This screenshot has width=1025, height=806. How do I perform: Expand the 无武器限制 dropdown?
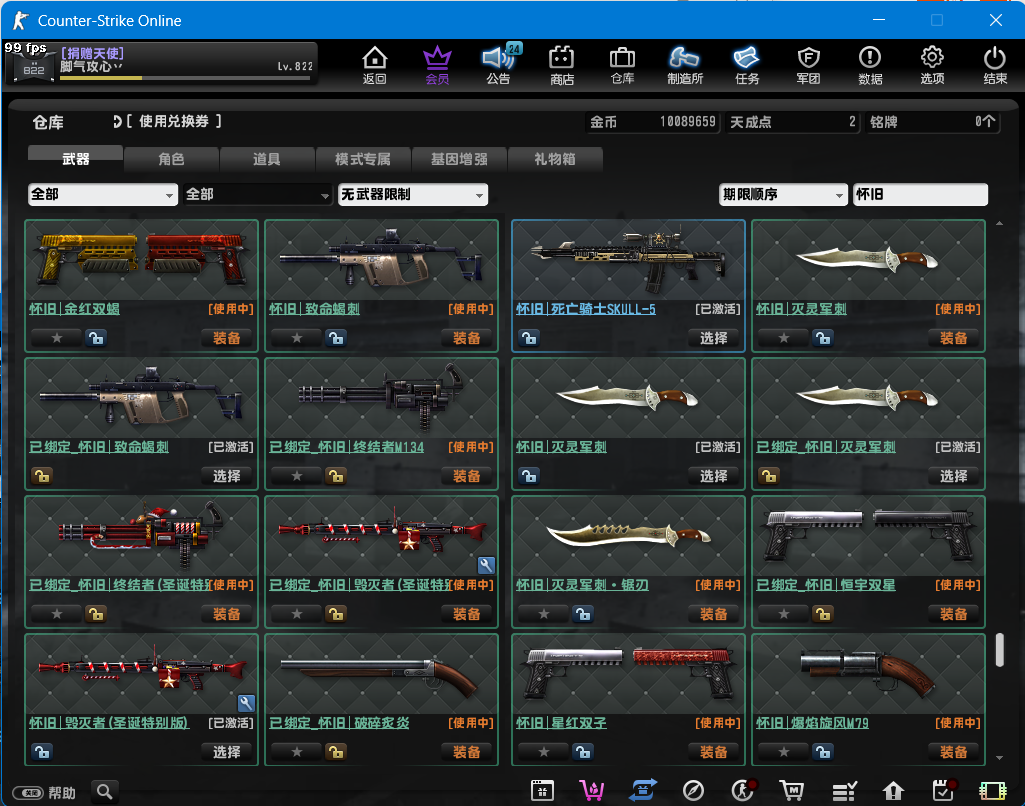(x=412, y=194)
